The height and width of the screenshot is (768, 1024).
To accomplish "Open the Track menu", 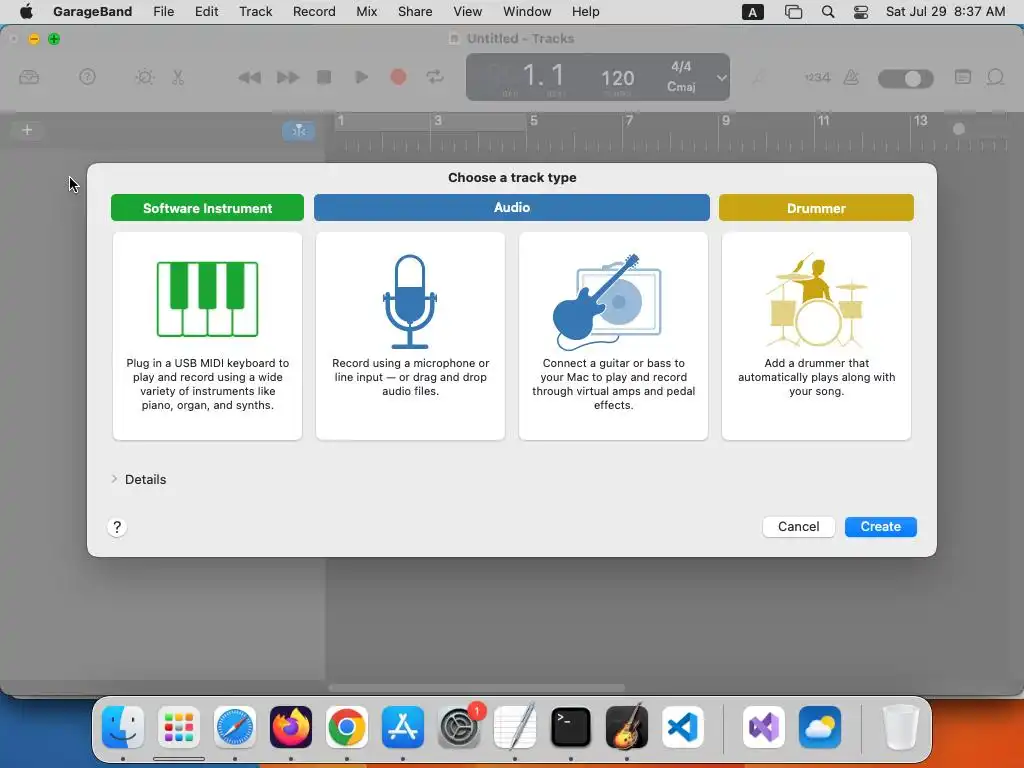I will pyautogui.click(x=255, y=12).
